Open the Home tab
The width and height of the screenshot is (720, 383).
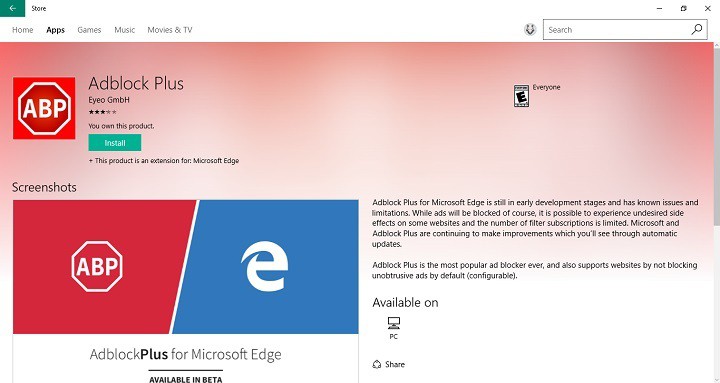(22, 30)
